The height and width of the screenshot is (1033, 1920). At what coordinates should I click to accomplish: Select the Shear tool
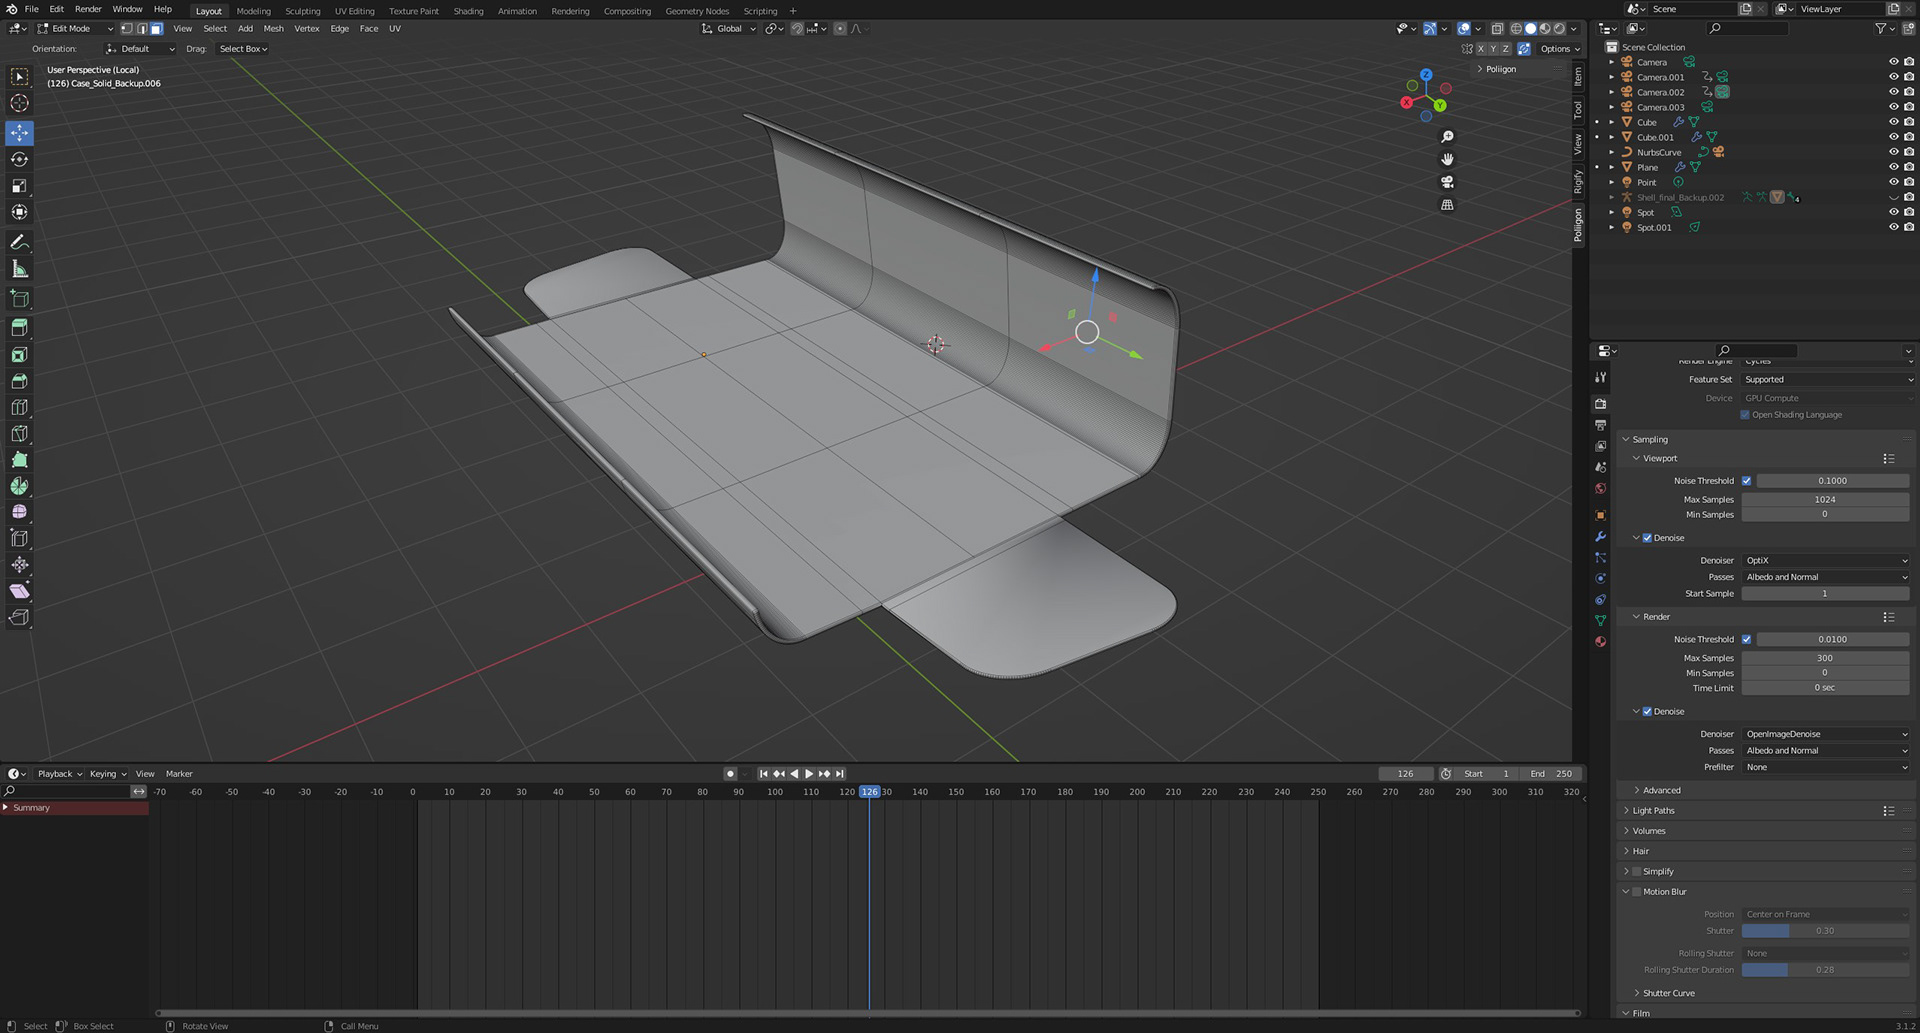click(19, 591)
